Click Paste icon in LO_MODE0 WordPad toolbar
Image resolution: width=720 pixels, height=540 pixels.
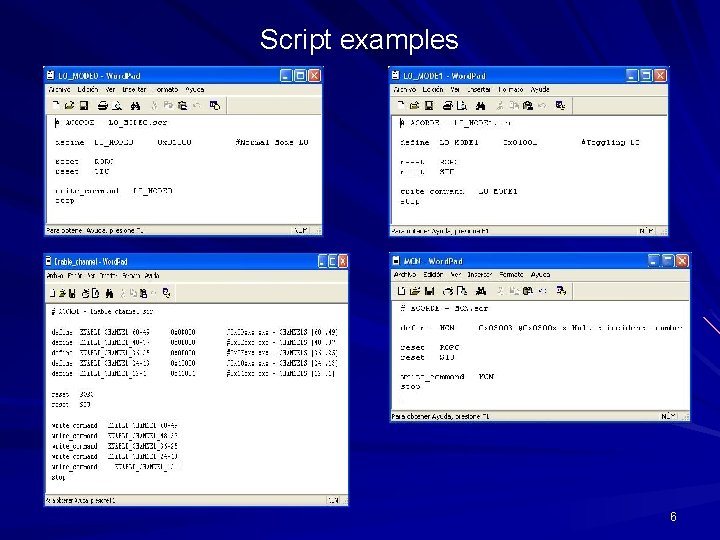(182, 106)
